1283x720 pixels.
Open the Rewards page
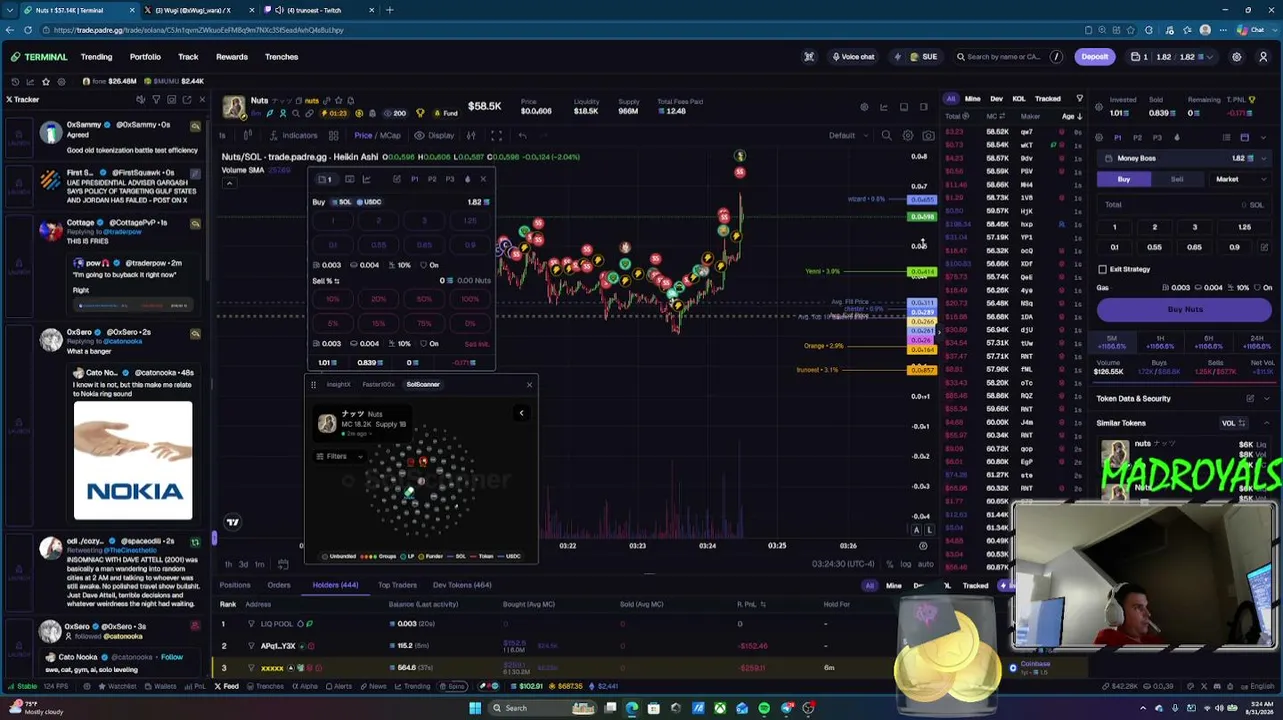[232, 57]
